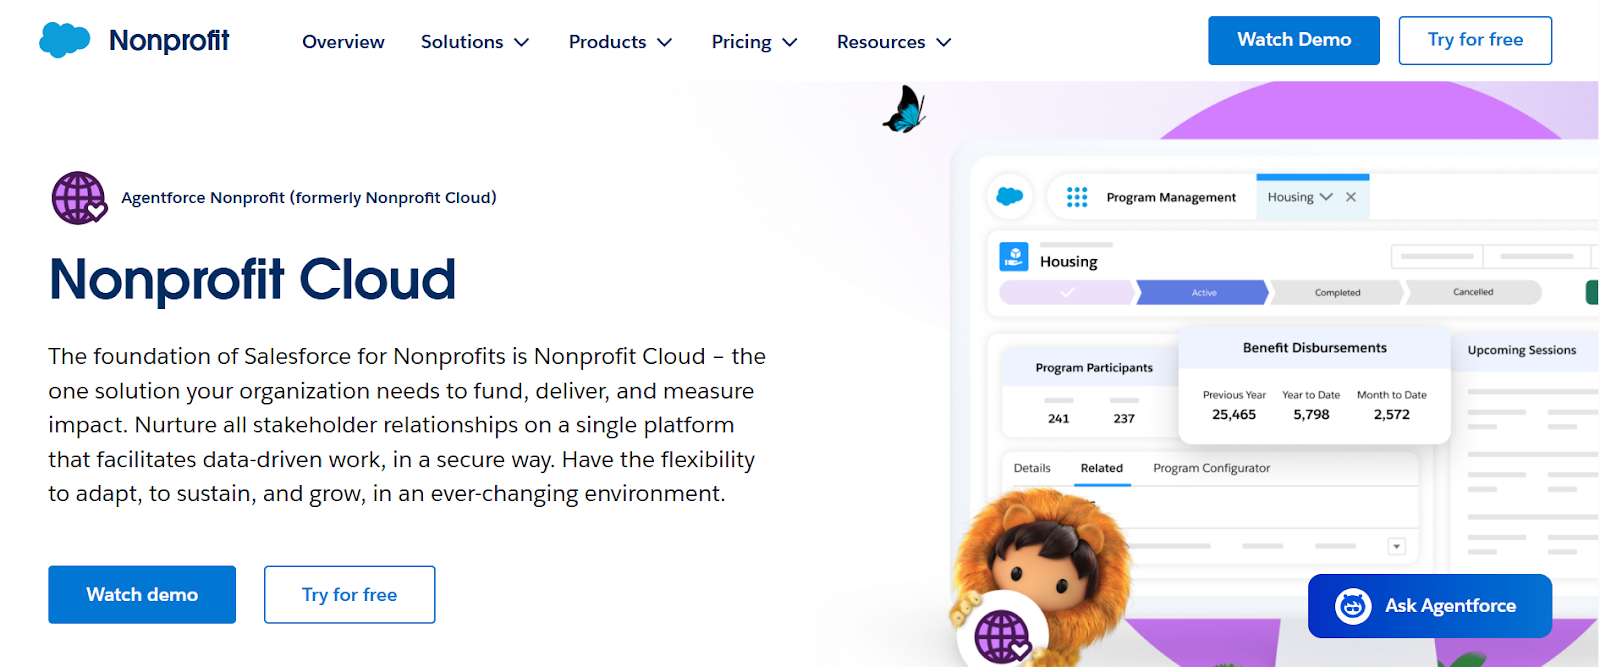The width and height of the screenshot is (1600, 667).
Task: Click the Program Management label in mockup
Action: [1171, 198]
